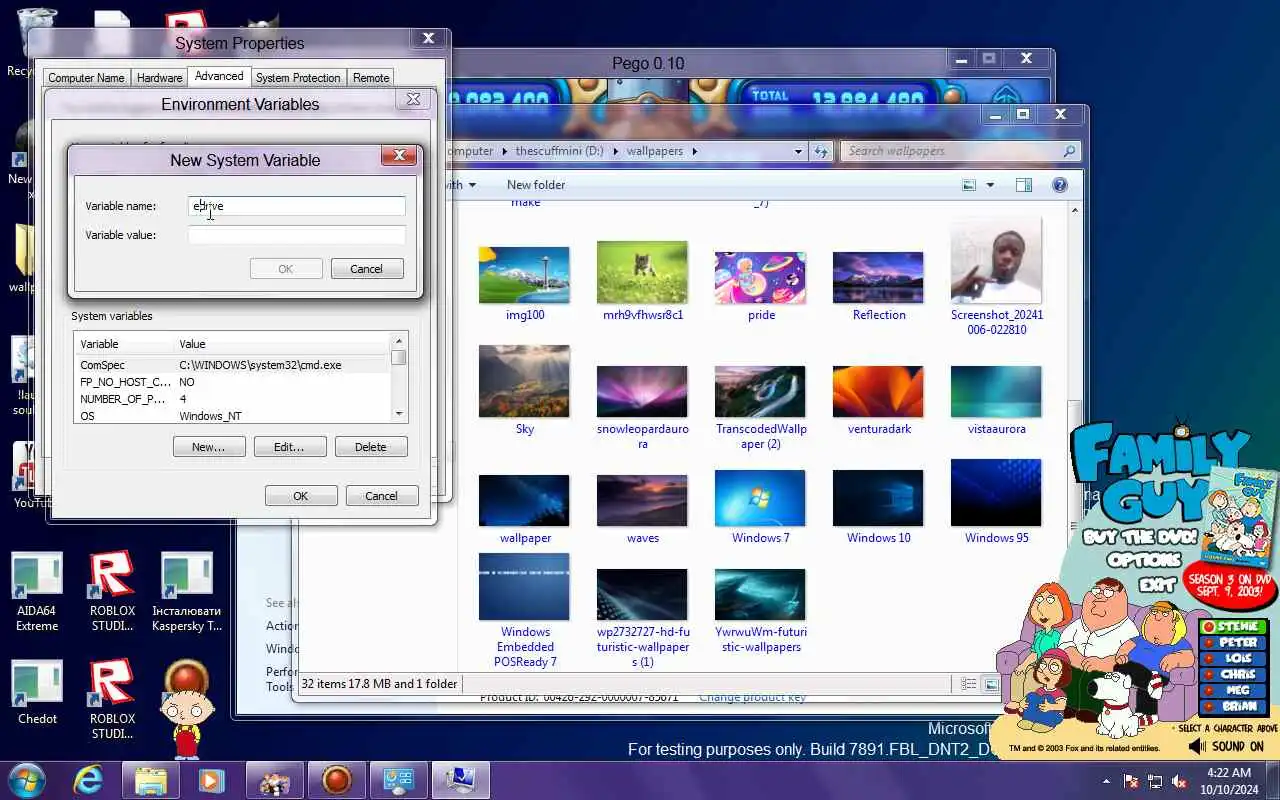The image size is (1280, 800).
Task: Click the search magnifier icon in Explorer
Action: click(x=1069, y=151)
